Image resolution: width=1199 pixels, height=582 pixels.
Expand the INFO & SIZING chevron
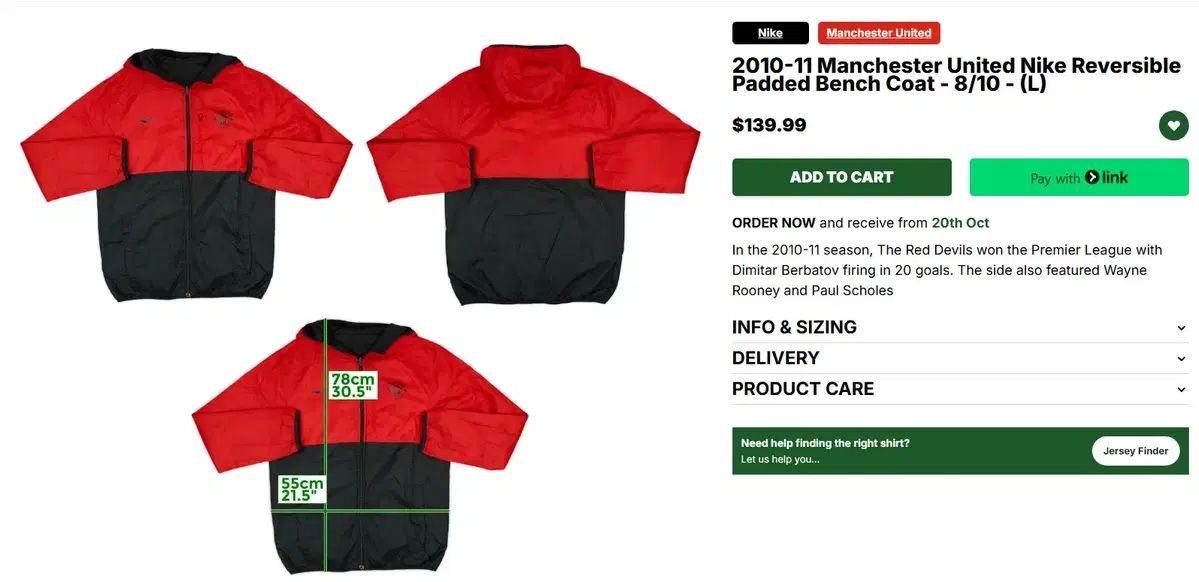tap(1181, 328)
